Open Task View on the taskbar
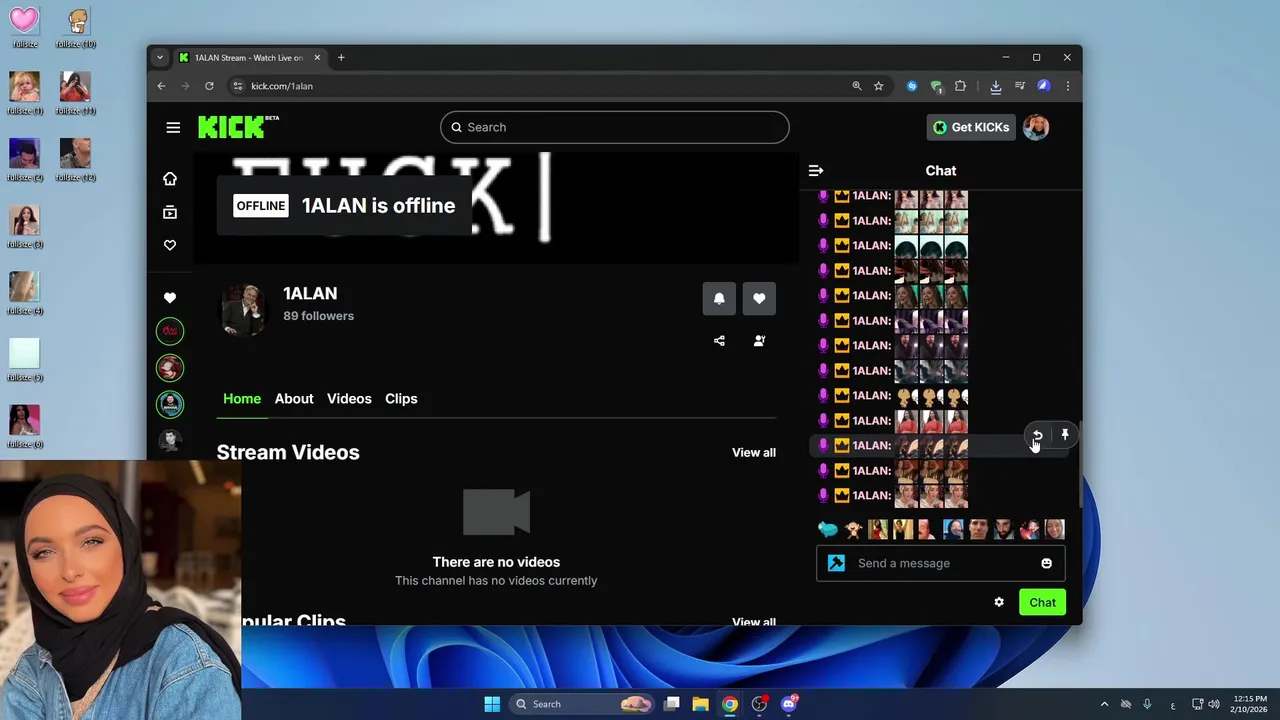 [x=672, y=704]
